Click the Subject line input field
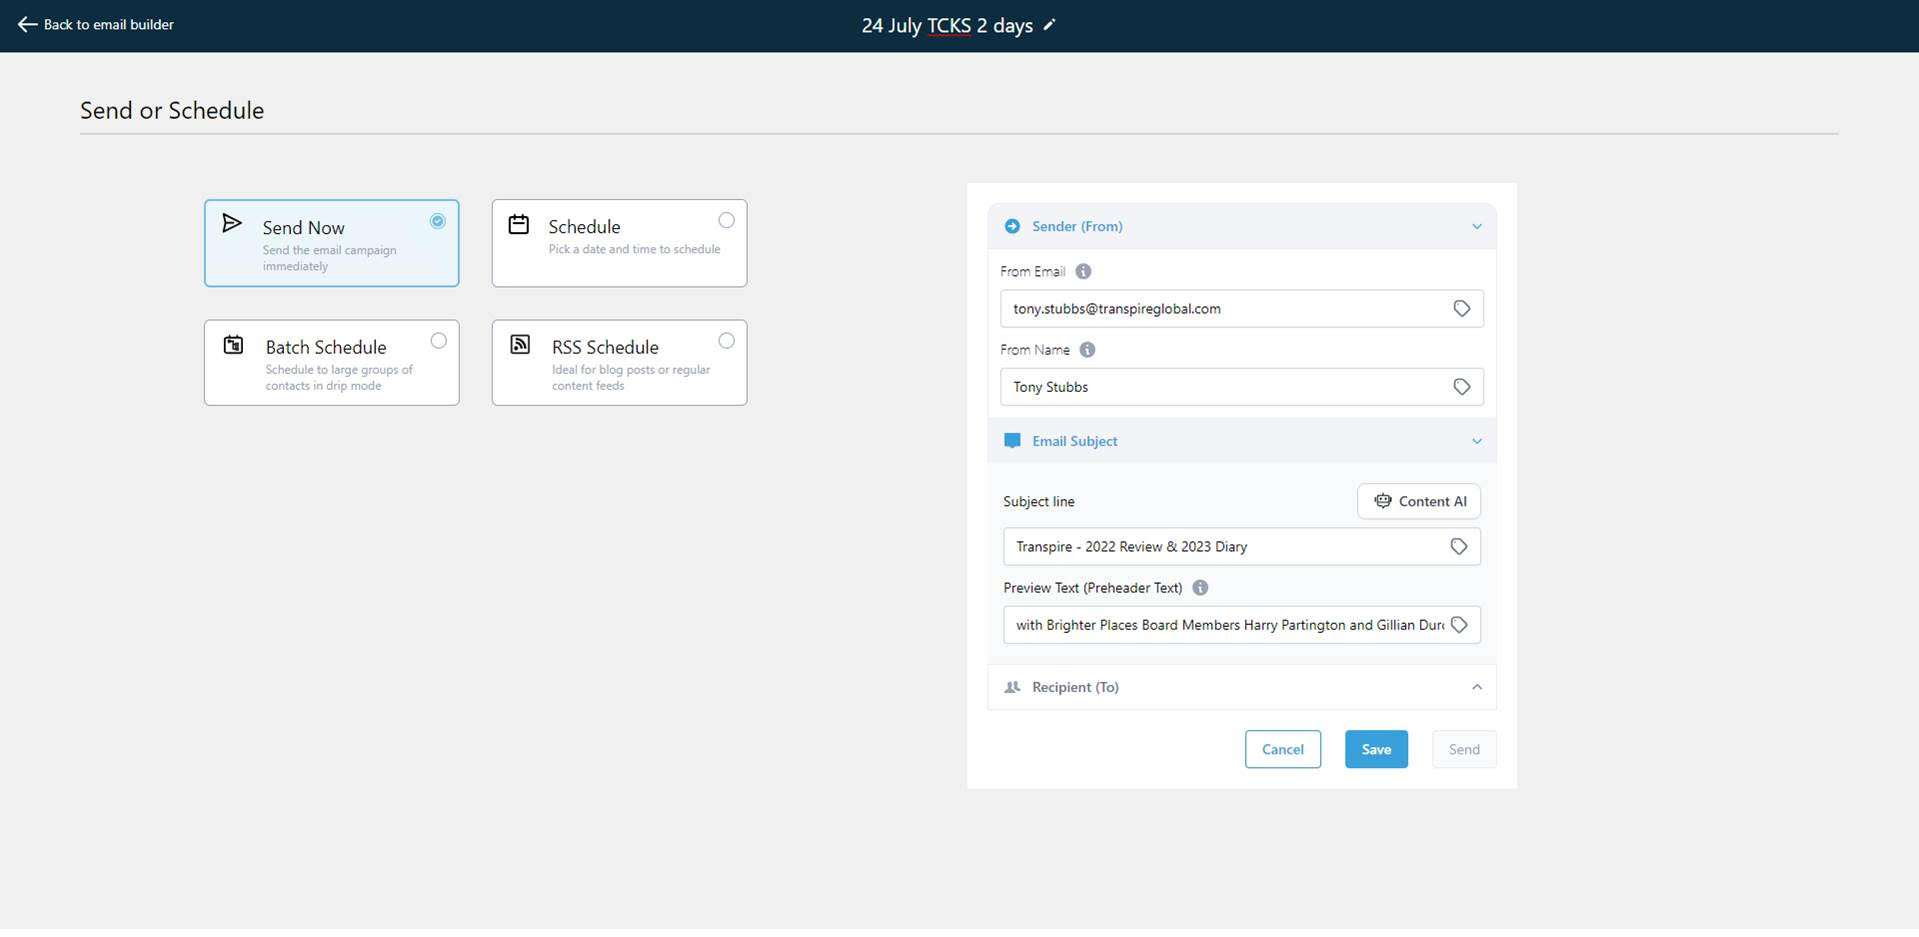Viewport: 1919px width, 937px height. coord(1241,547)
